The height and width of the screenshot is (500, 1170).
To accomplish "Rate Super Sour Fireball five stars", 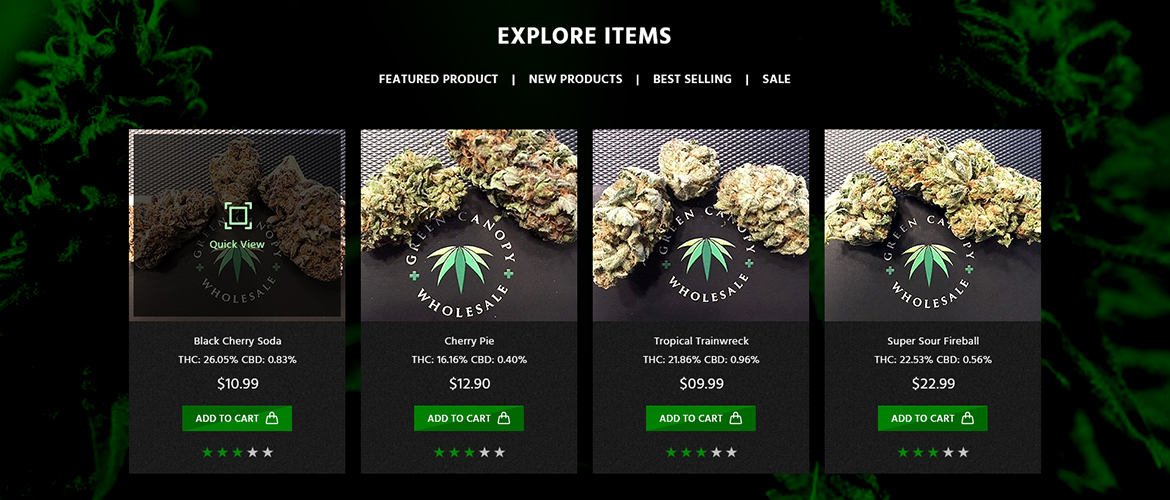I will pos(963,452).
